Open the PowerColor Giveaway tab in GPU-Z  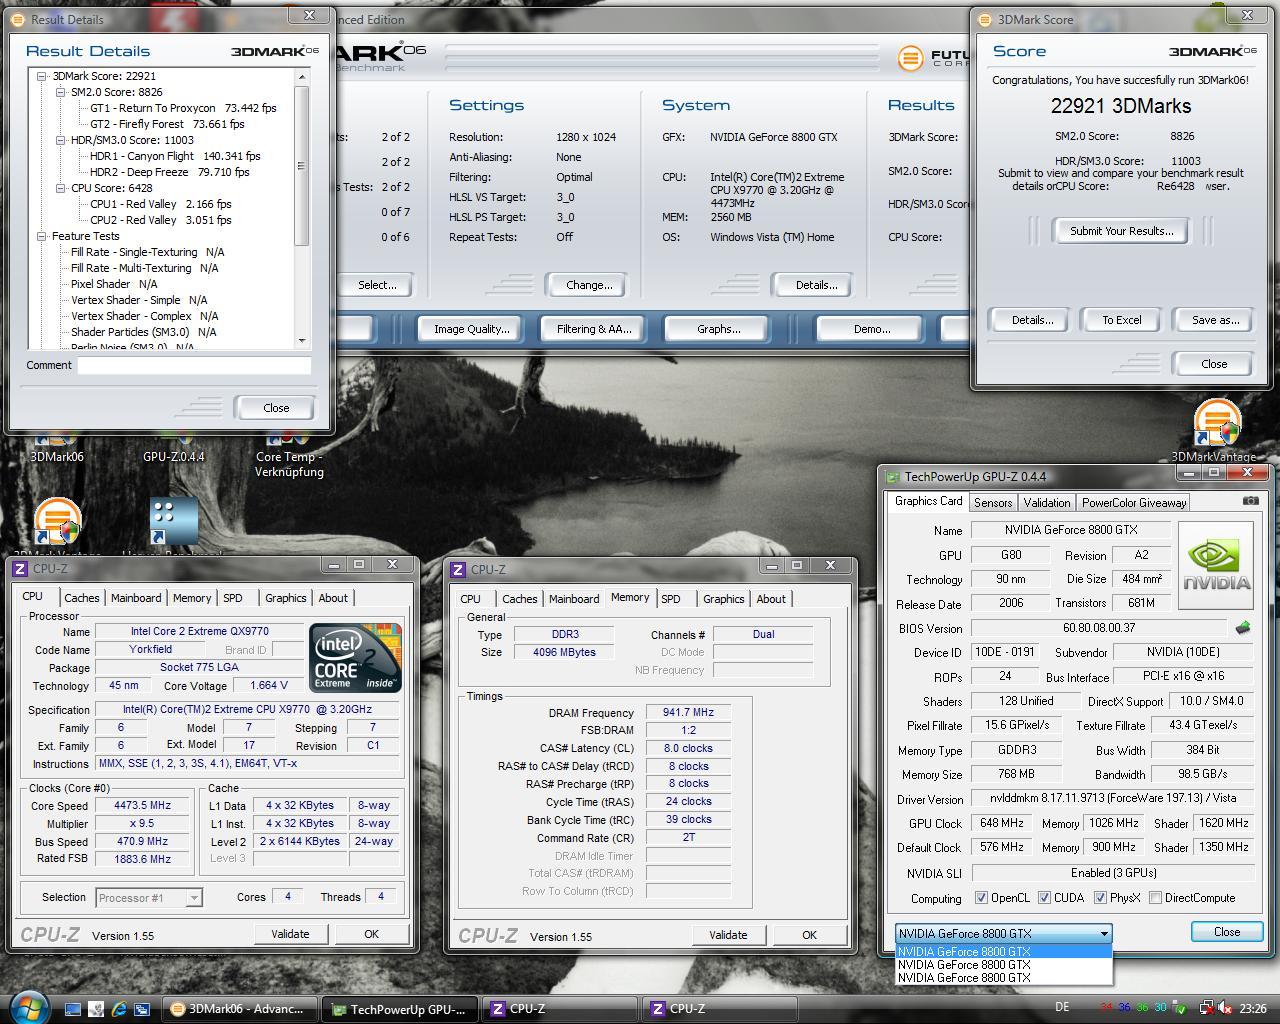1134,503
